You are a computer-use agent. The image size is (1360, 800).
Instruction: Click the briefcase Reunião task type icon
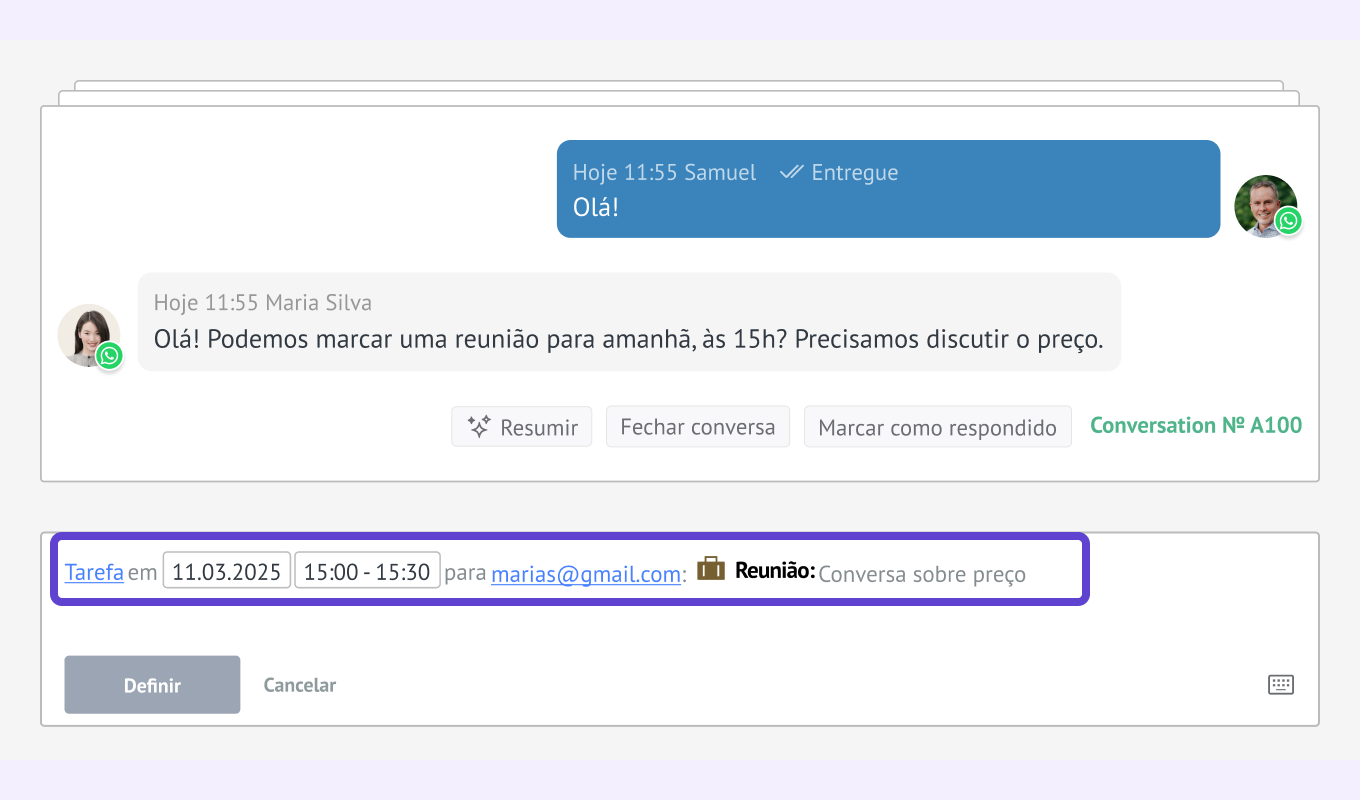coord(711,569)
